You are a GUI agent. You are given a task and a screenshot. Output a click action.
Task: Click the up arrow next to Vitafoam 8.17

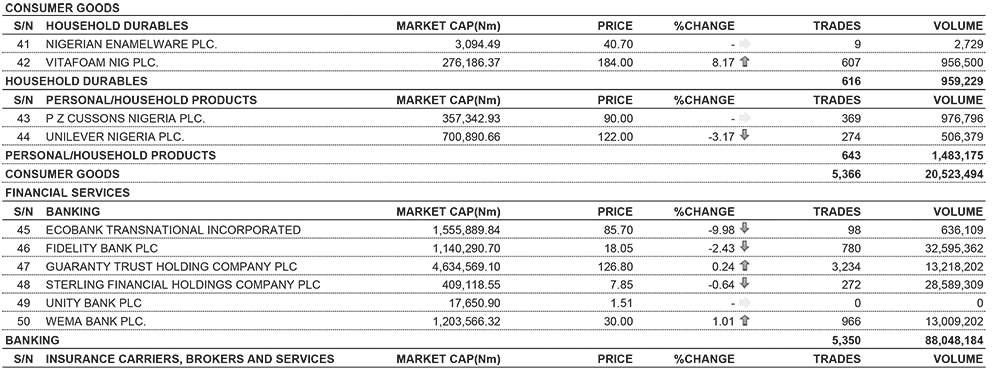(745, 62)
